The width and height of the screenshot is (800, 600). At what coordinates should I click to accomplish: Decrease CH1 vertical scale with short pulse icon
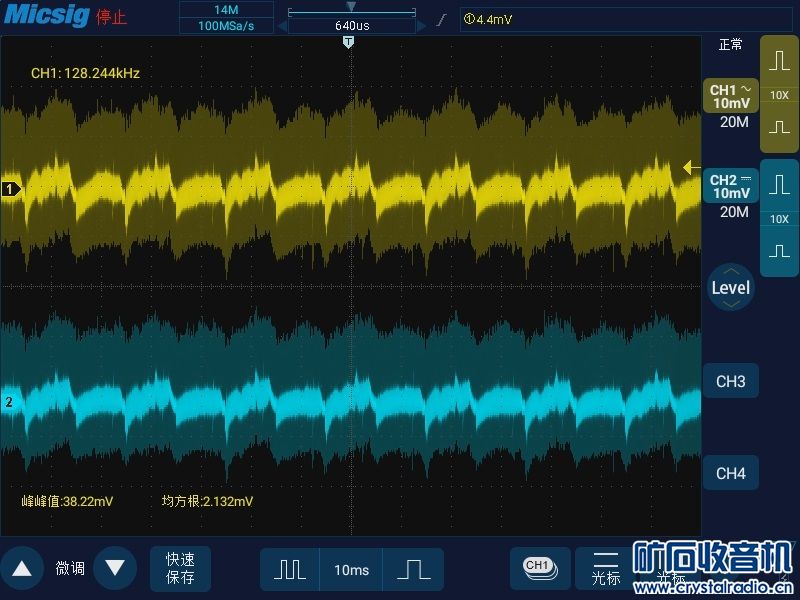779,128
